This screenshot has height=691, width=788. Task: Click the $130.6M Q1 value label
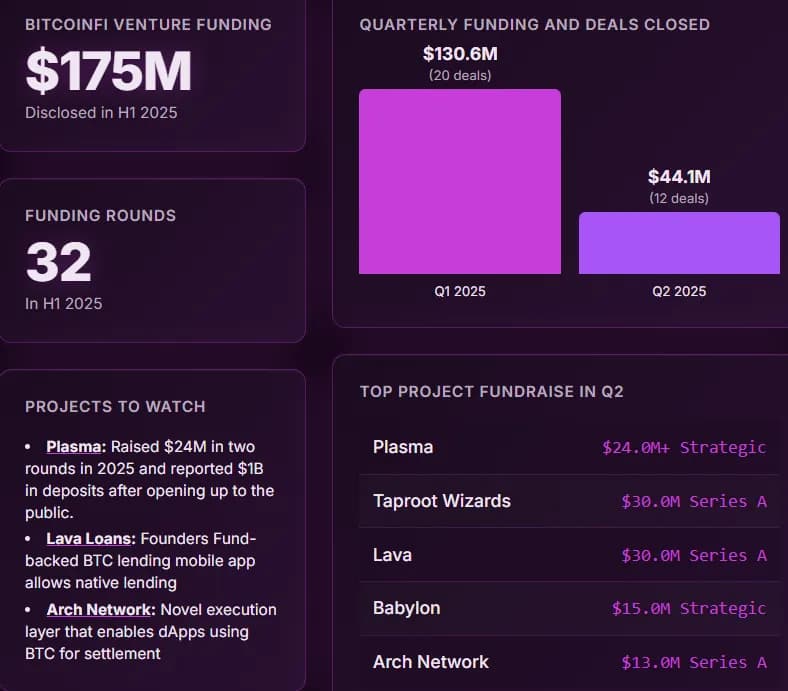460,54
